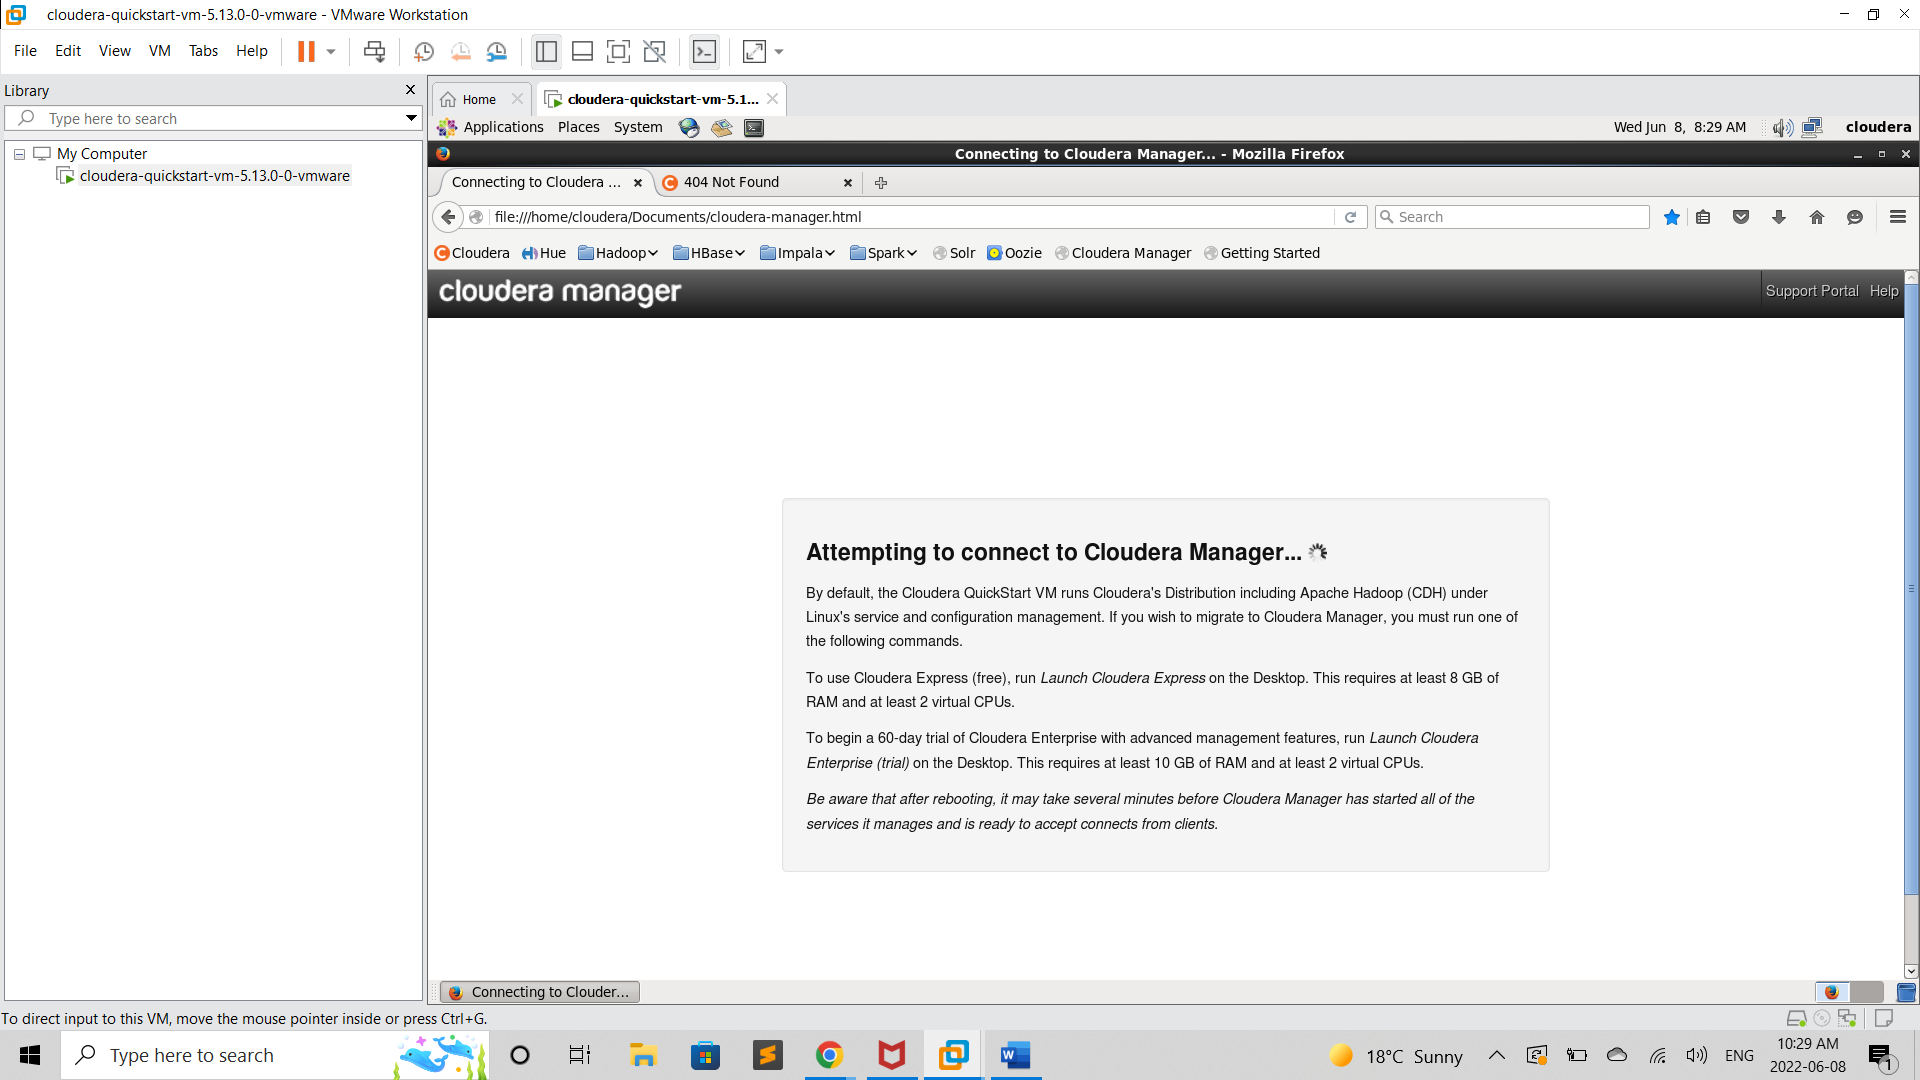Click the Support Portal link
The image size is (1920, 1080).
click(1811, 291)
